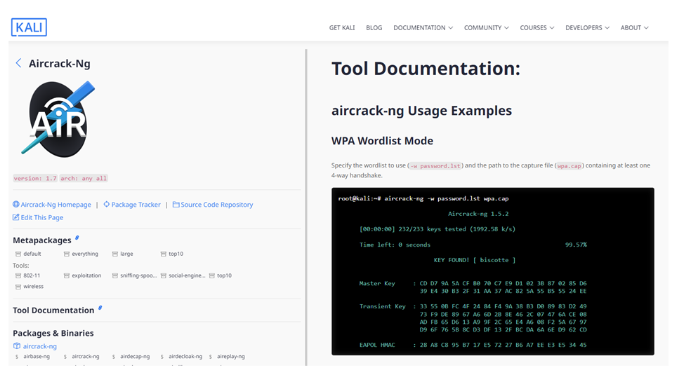Click the package icon beside social-engine...
This screenshot has height=366, width=679.
(x=164, y=275)
